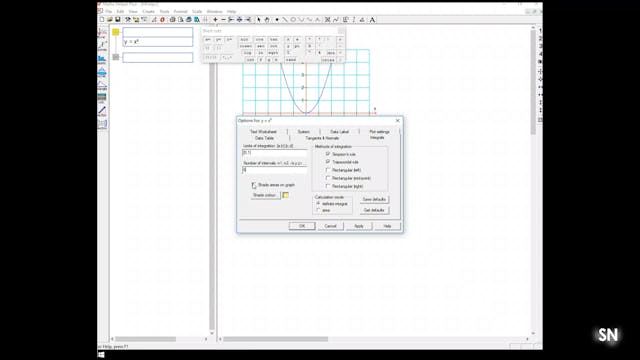640x360 pixels.
Task: Click Cancel in the options dialog
Action: (330, 226)
